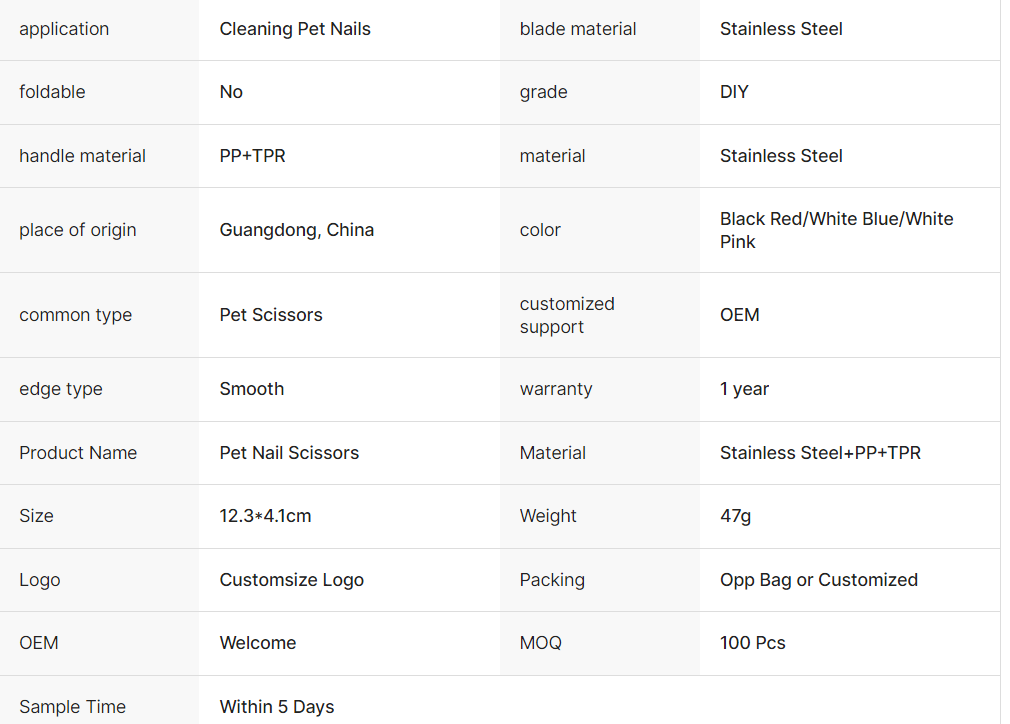The image size is (1010, 724).
Task: Select the "Guangdong, China" origin value
Action: pyautogui.click(x=296, y=230)
